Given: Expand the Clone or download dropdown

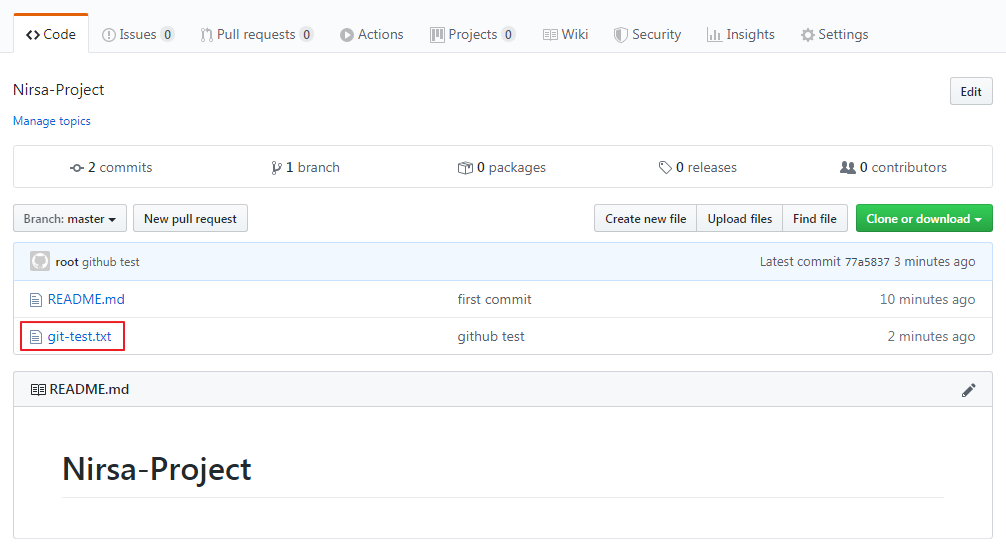Looking at the screenshot, I should pyautogui.click(x=924, y=219).
